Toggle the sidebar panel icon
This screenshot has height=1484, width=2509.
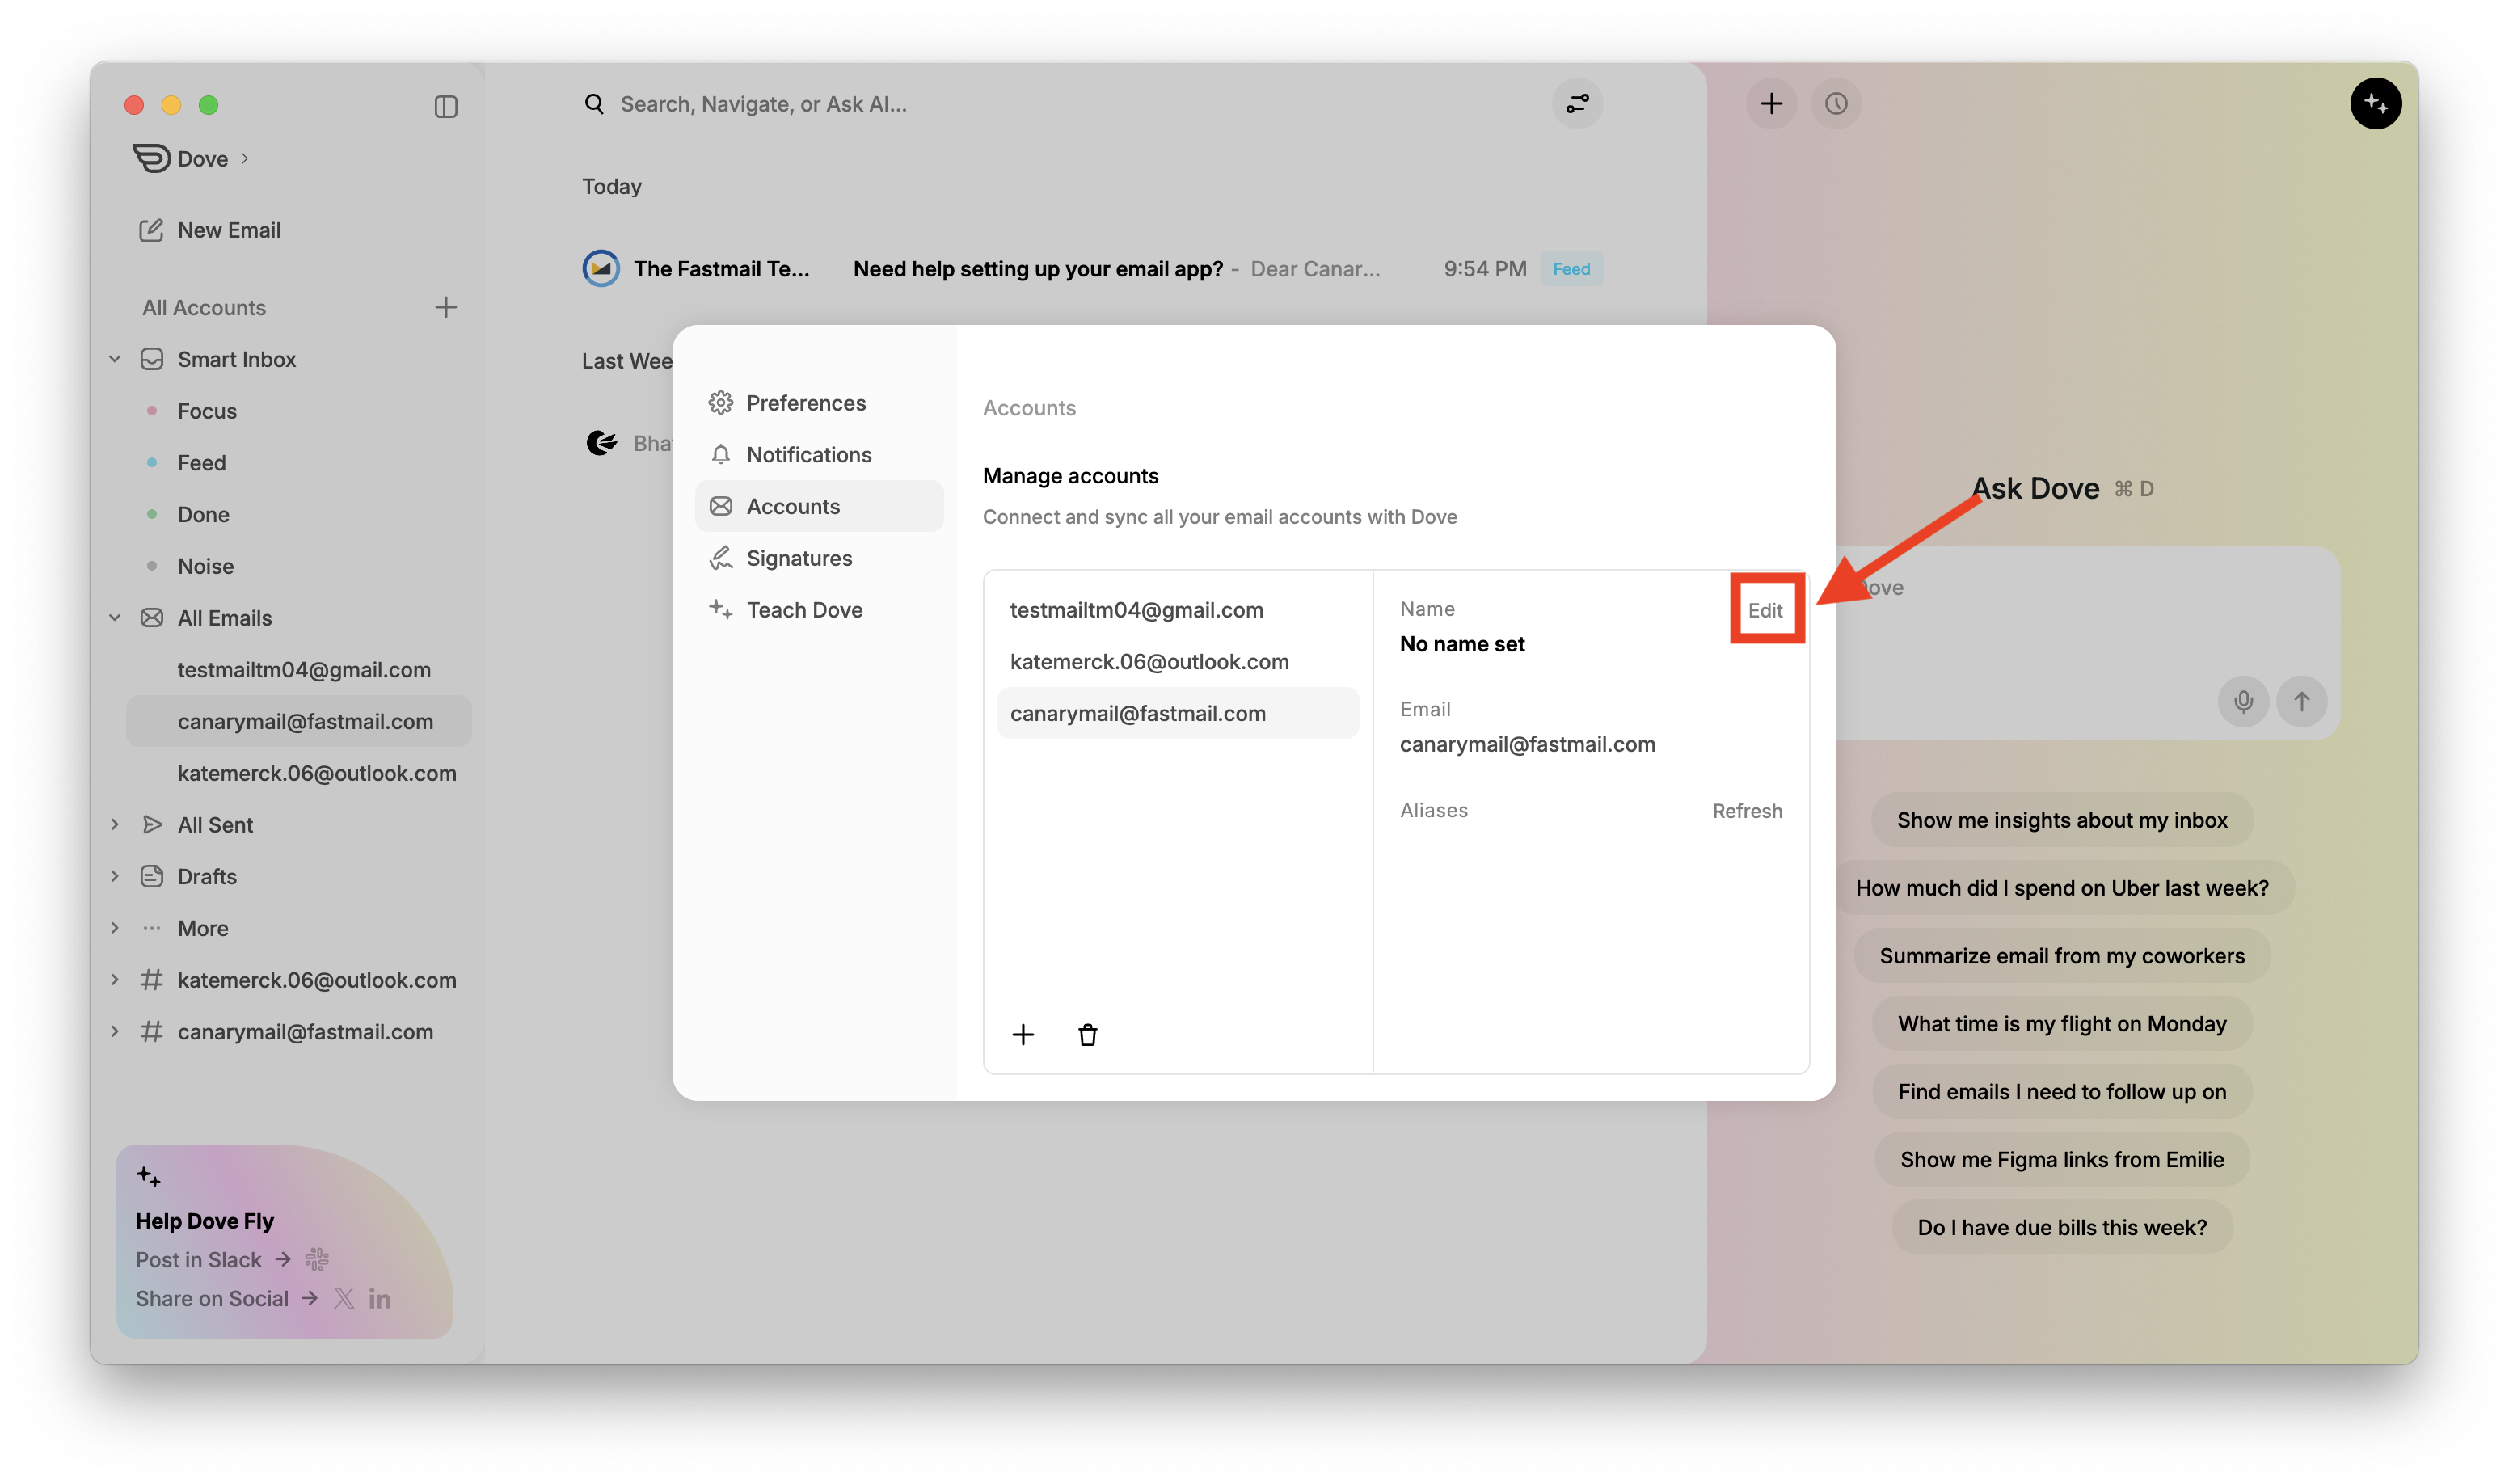446,106
